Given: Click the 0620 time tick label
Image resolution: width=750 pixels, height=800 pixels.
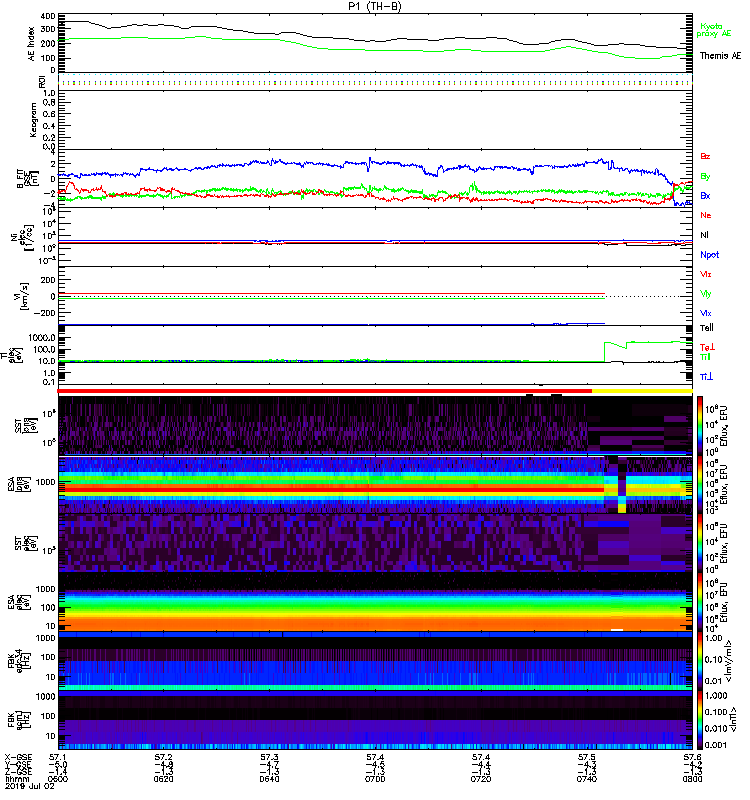Looking at the screenshot, I should click(163, 779).
